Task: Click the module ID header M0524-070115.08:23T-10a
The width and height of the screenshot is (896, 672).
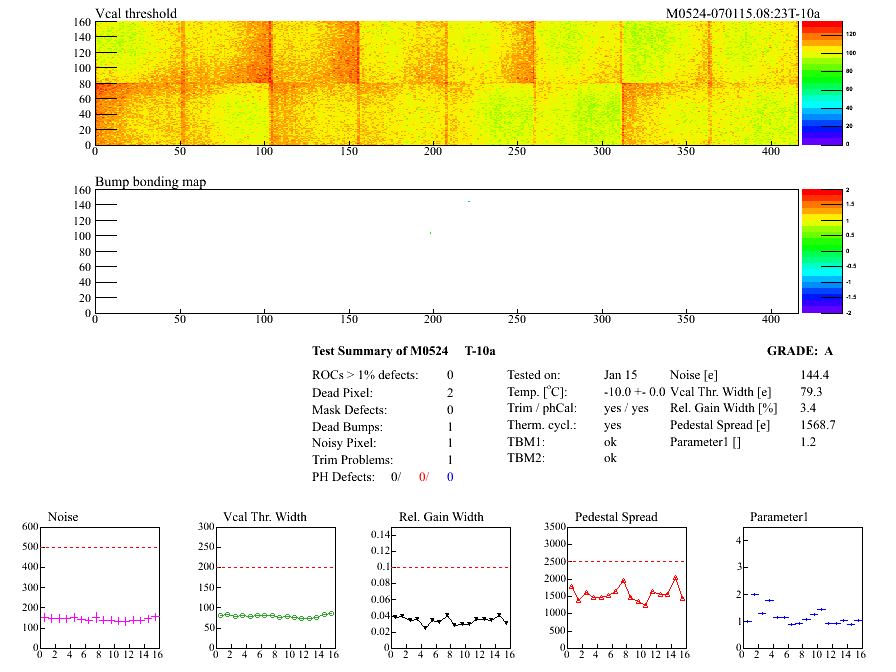Action: (742, 13)
